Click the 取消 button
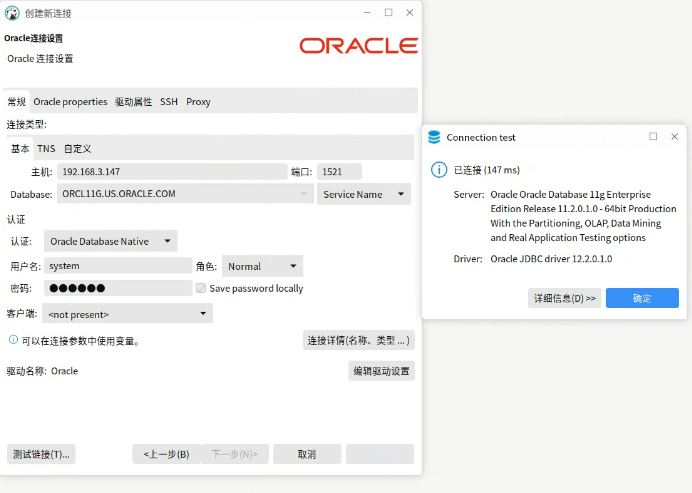 pyautogui.click(x=307, y=454)
